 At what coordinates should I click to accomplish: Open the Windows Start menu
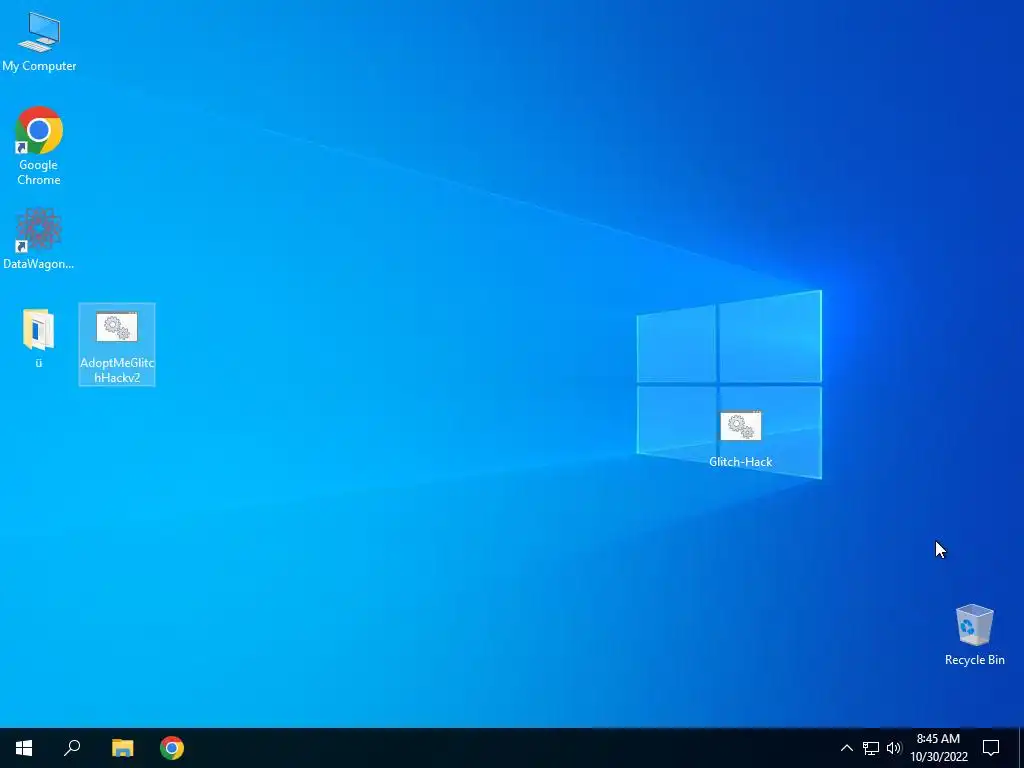pos(24,748)
